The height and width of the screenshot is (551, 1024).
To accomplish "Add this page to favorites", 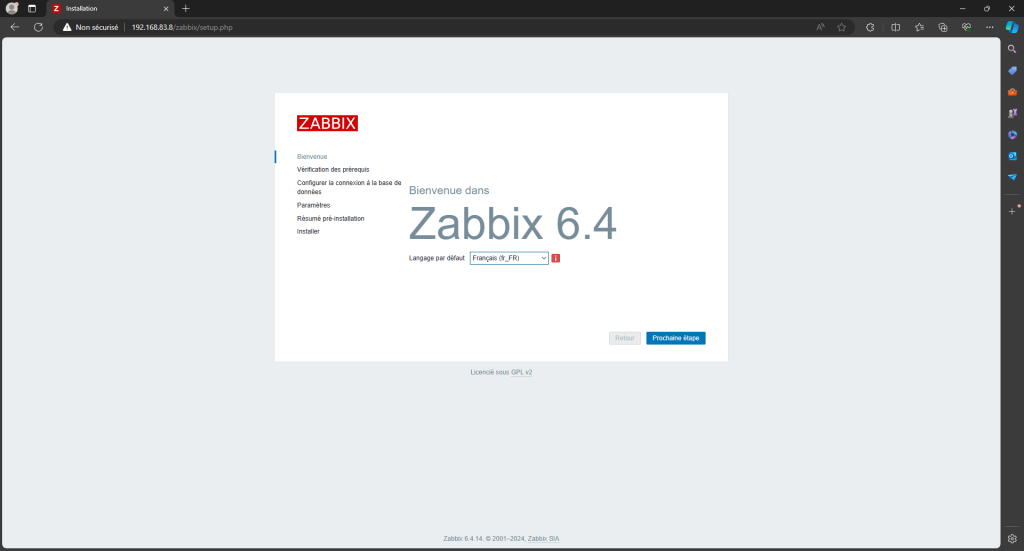I will coord(842,27).
